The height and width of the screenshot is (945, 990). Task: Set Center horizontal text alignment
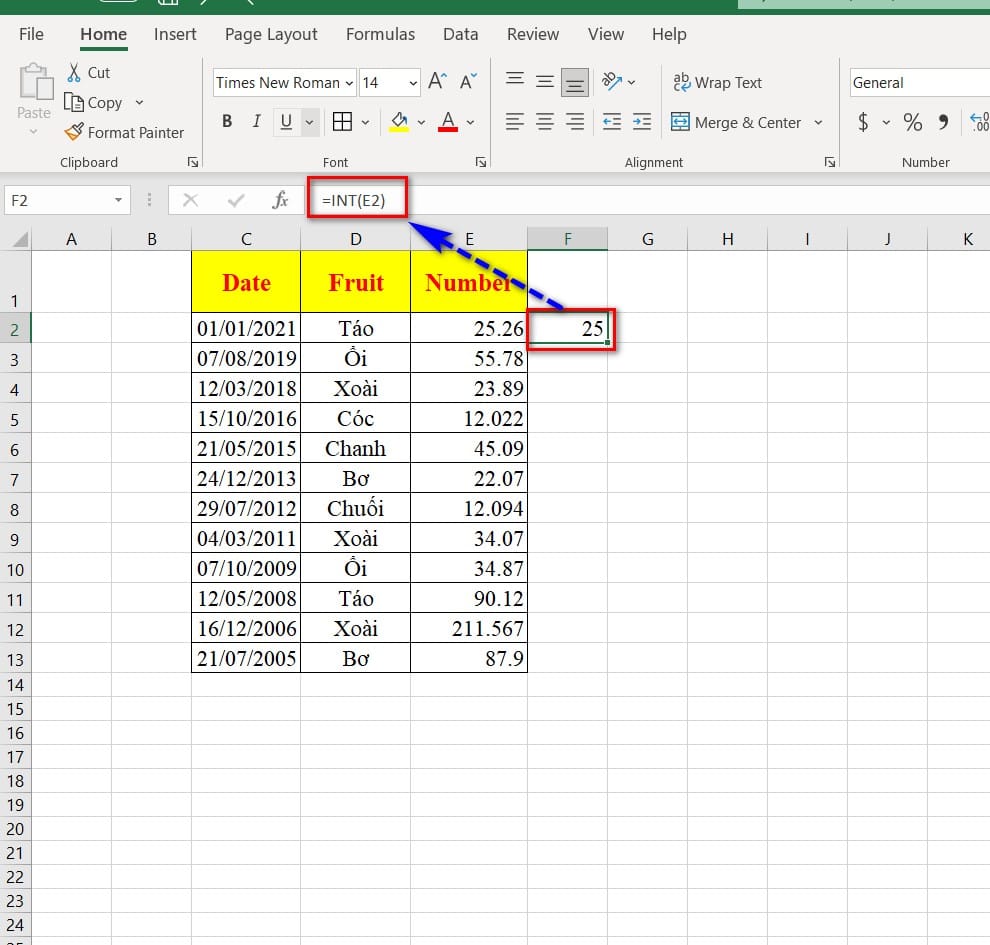coord(545,121)
